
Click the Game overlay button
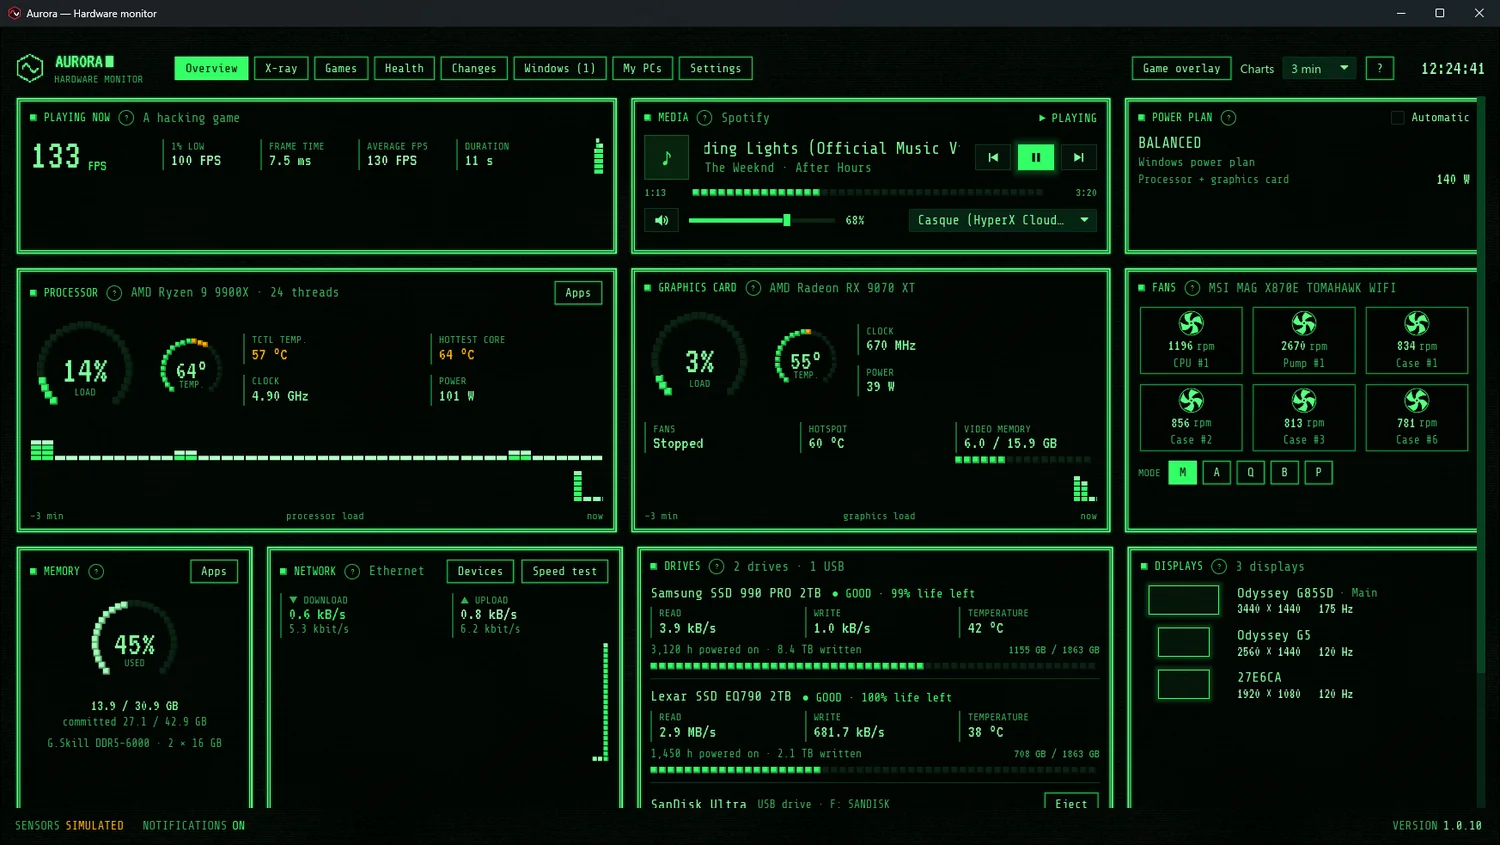coord(1182,68)
